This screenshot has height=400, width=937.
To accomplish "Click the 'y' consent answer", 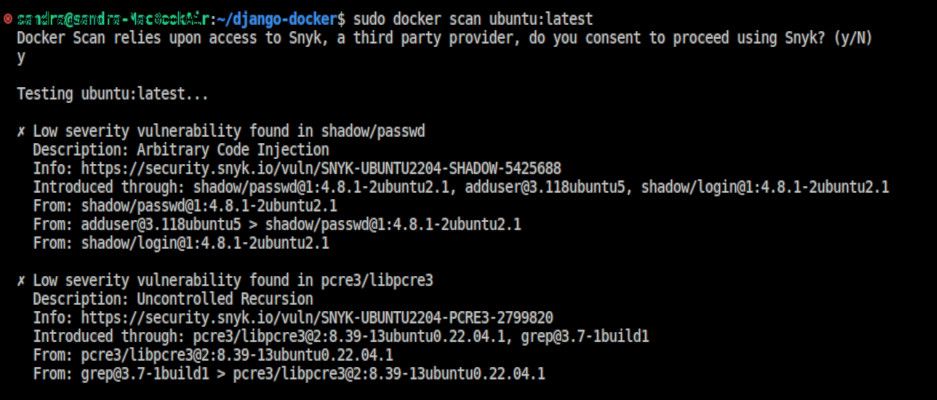I will click(x=21, y=57).
